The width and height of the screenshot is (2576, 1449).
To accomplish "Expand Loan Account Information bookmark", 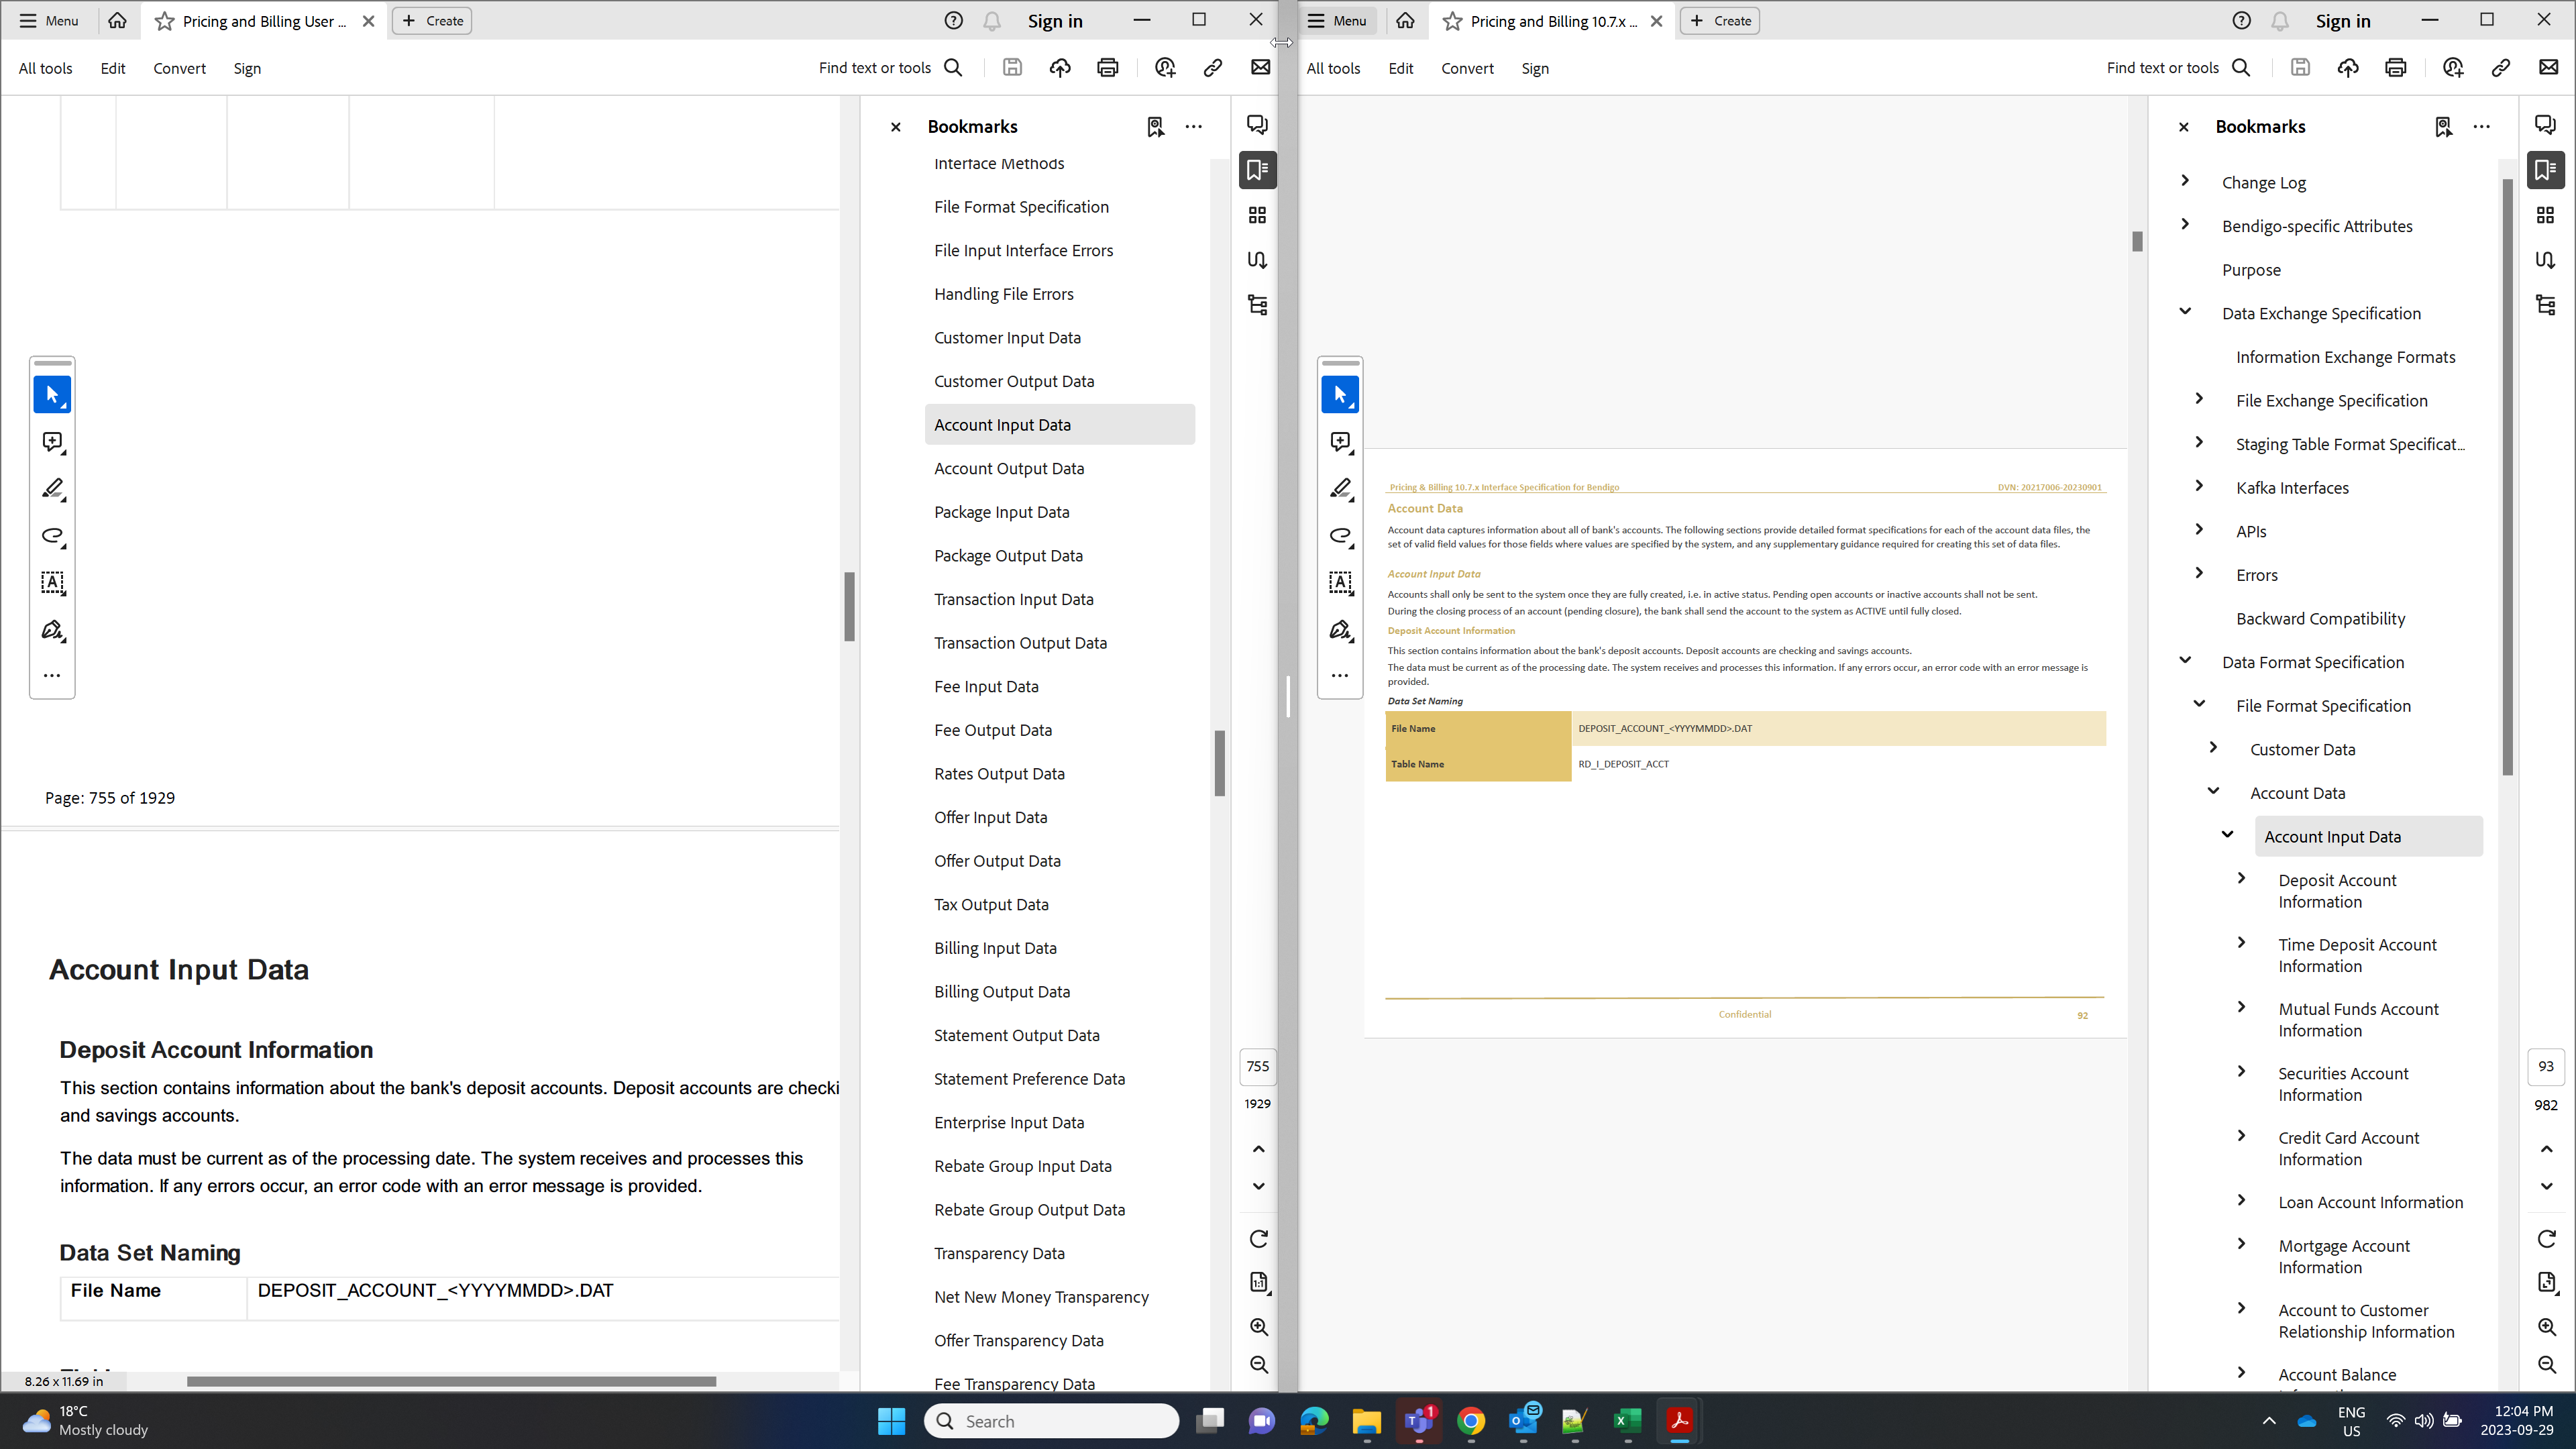I will tap(2241, 1201).
